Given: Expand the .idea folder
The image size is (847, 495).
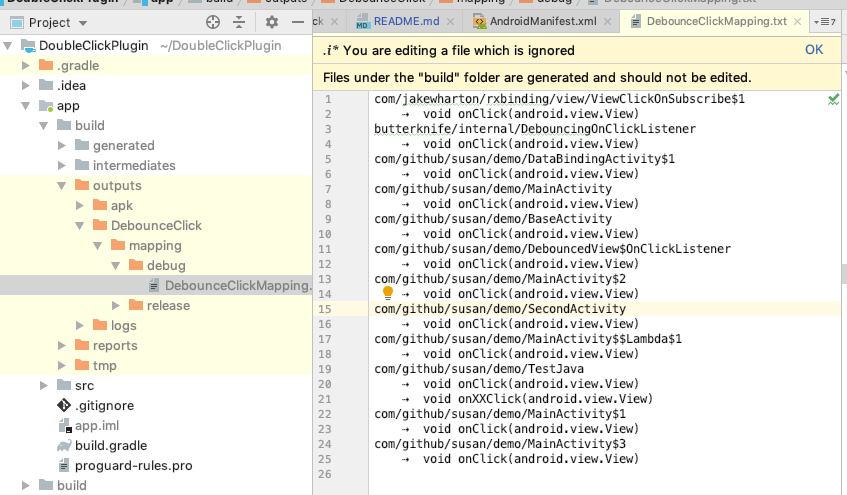Looking at the screenshot, I should point(25,85).
